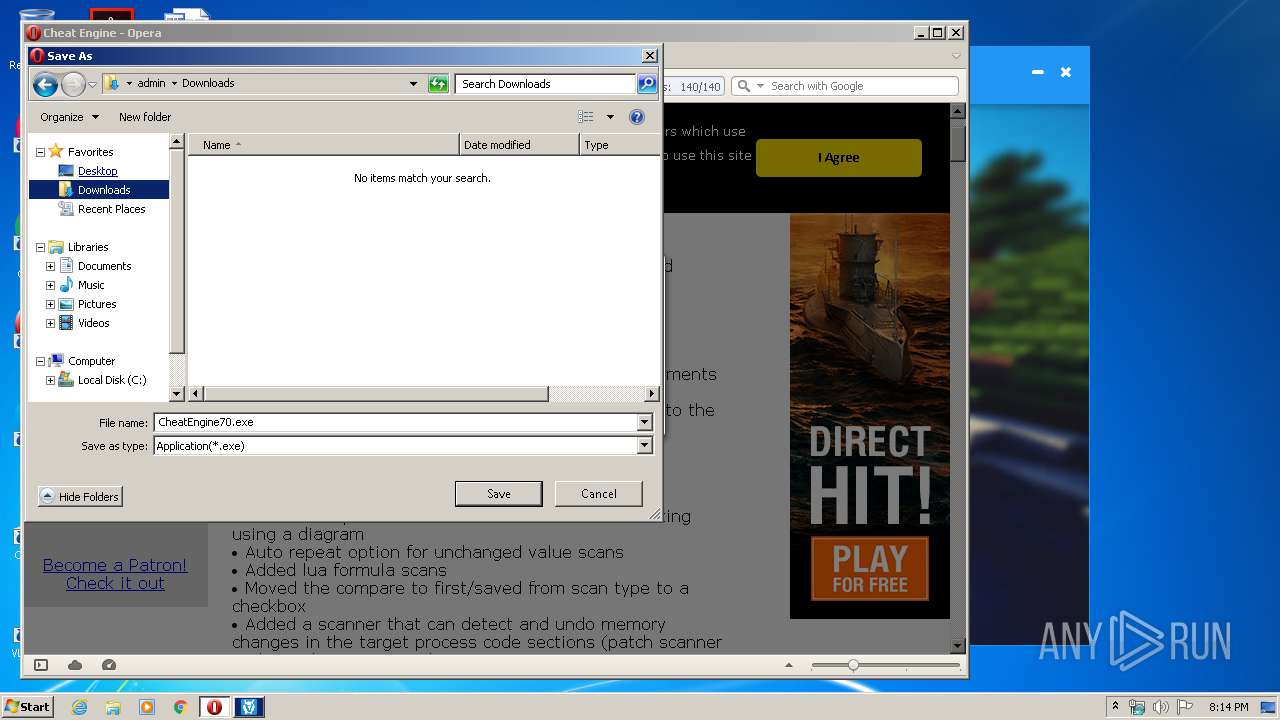Image resolution: width=1280 pixels, height=720 pixels.
Task: Collapse the Libraries group
Action: point(40,247)
